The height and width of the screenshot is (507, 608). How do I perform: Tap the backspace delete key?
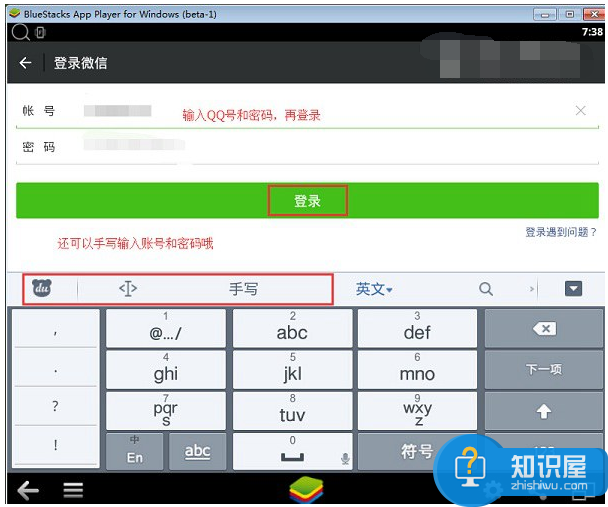click(x=544, y=328)
